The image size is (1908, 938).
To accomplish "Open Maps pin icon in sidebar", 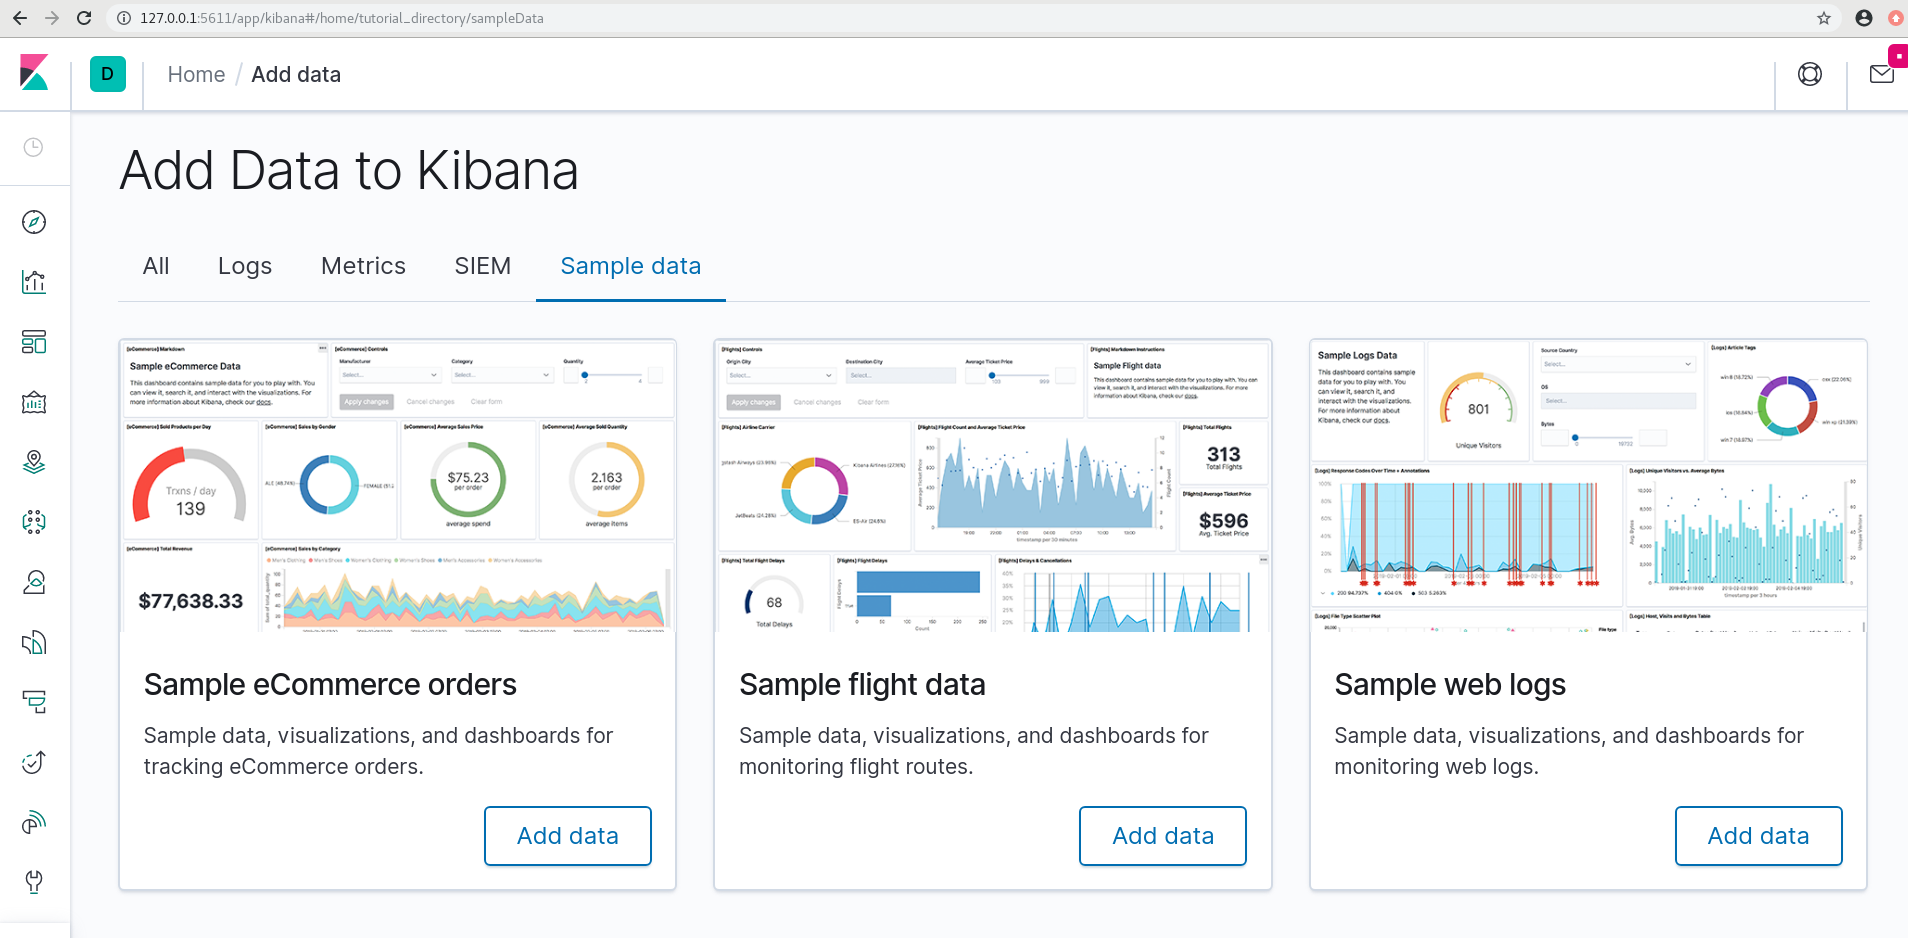I will (x=34, y=462).
